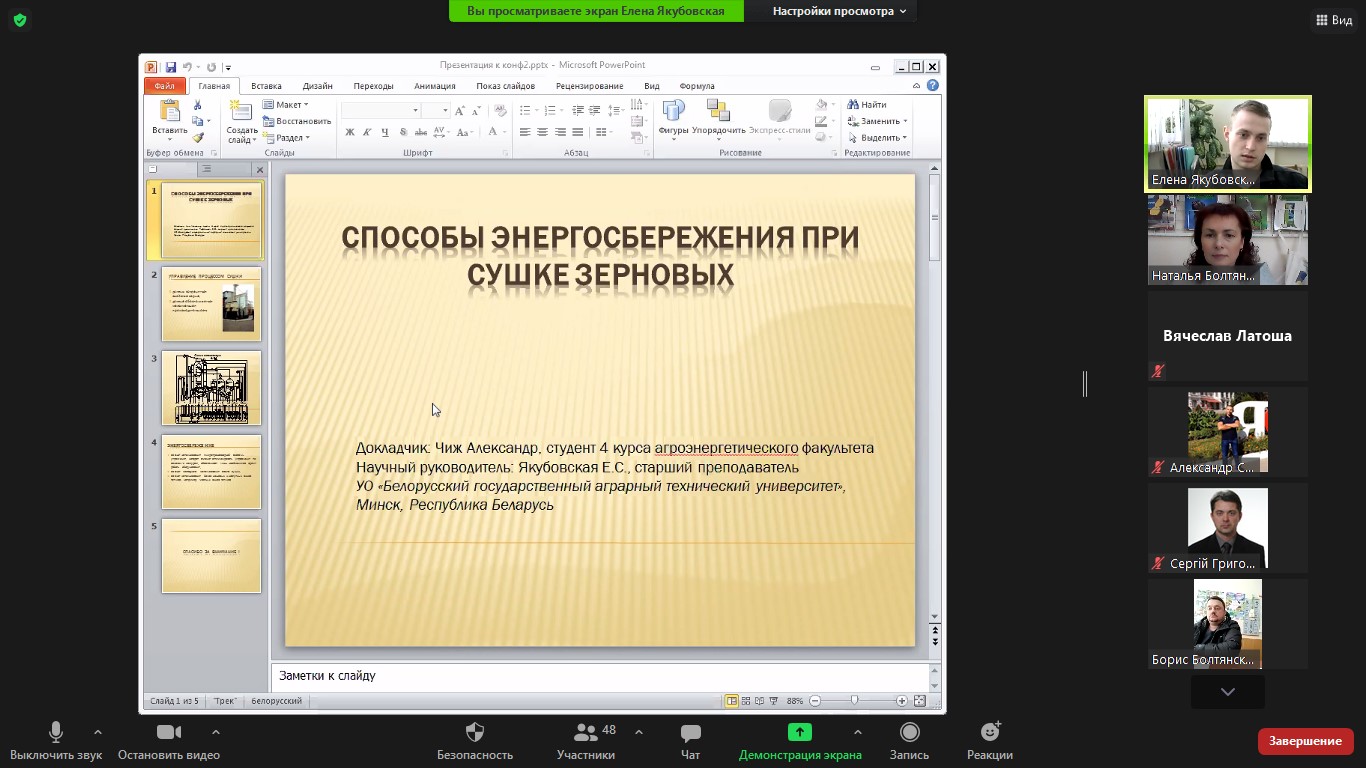Expand more participant videos with down chevron
This screenshot has height=768, width=1366.
point(1227,692)
